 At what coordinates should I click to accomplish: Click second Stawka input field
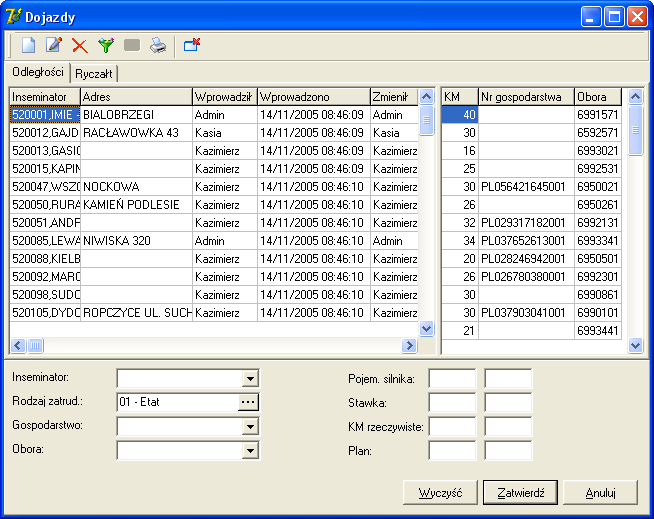[x=508, y=403]
